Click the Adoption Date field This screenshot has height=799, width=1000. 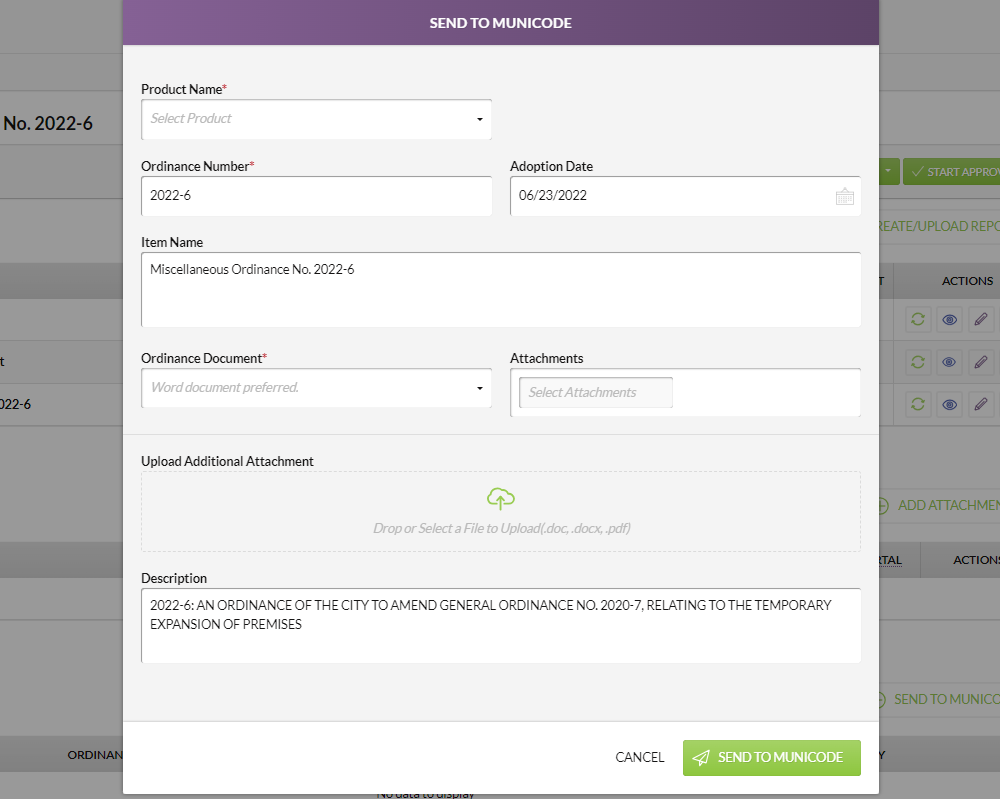click(685, 196)
